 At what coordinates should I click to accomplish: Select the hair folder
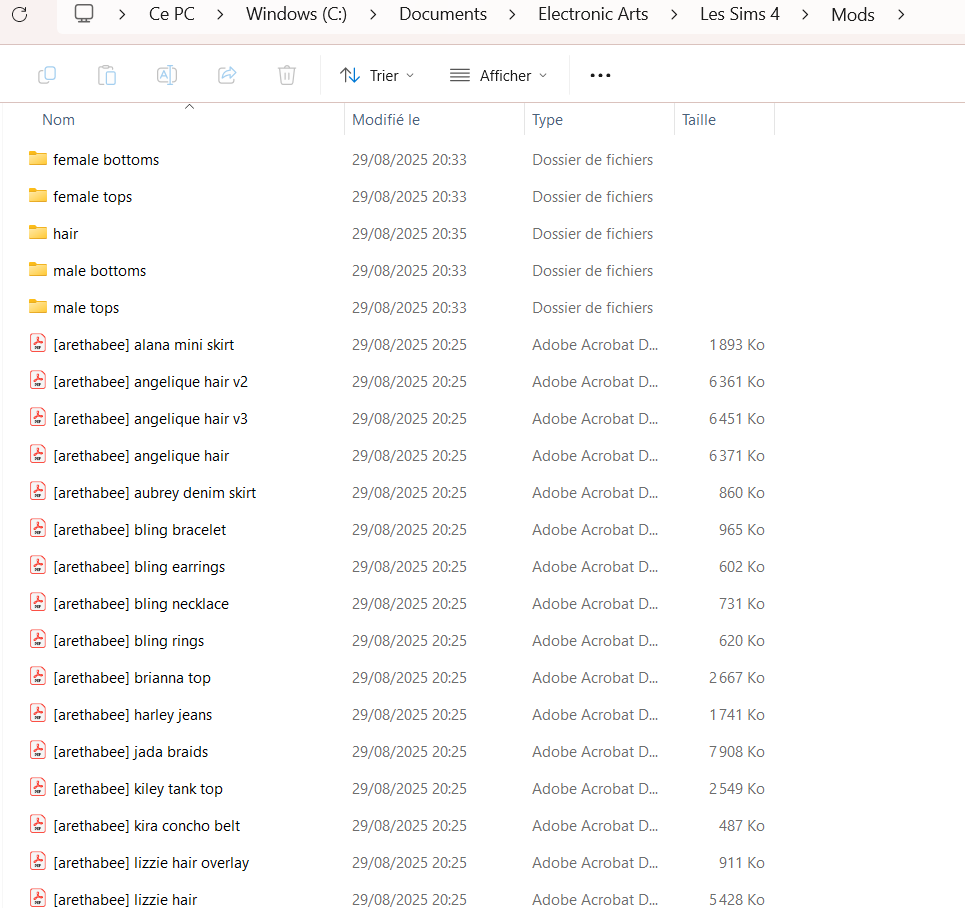[65, 234]
